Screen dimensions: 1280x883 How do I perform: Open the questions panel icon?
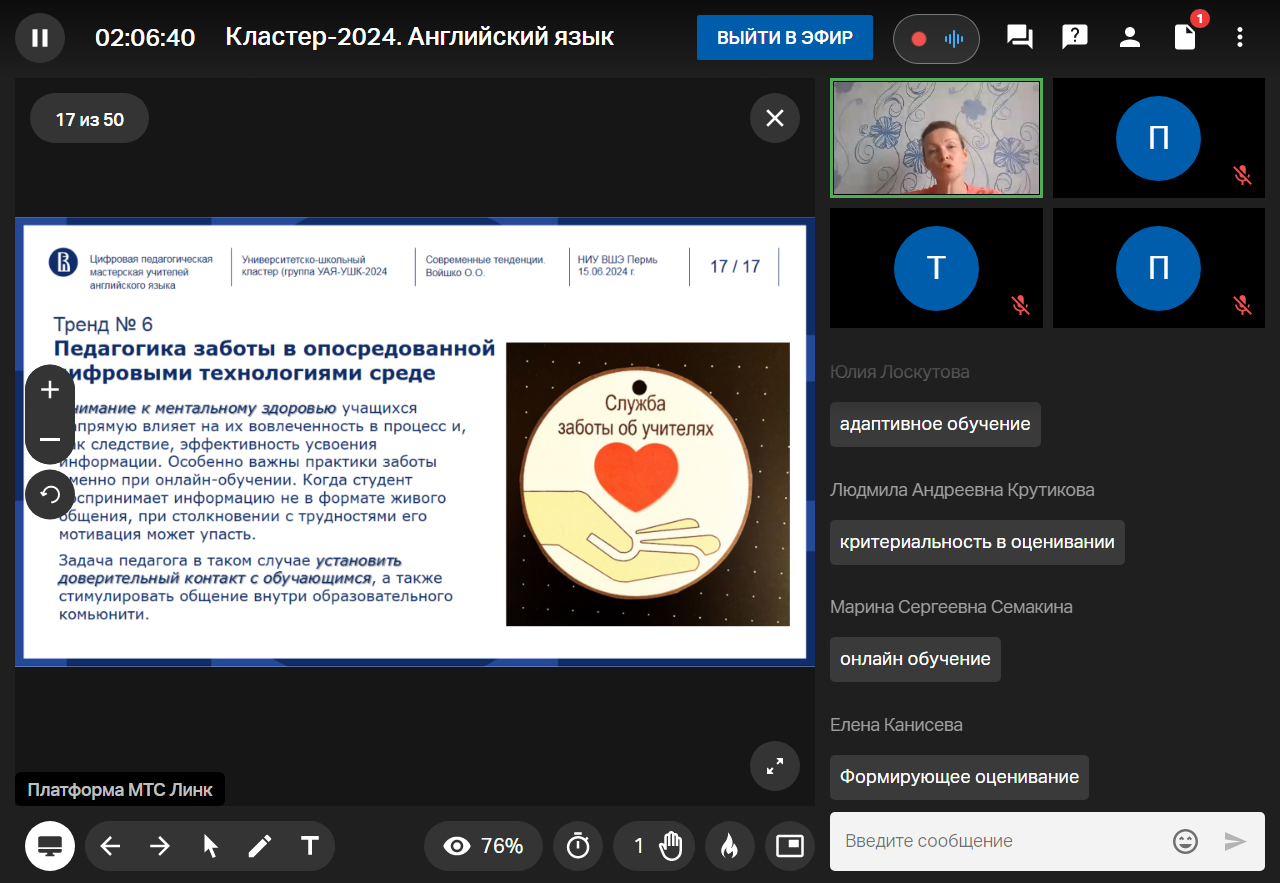tap(1074, 38)
